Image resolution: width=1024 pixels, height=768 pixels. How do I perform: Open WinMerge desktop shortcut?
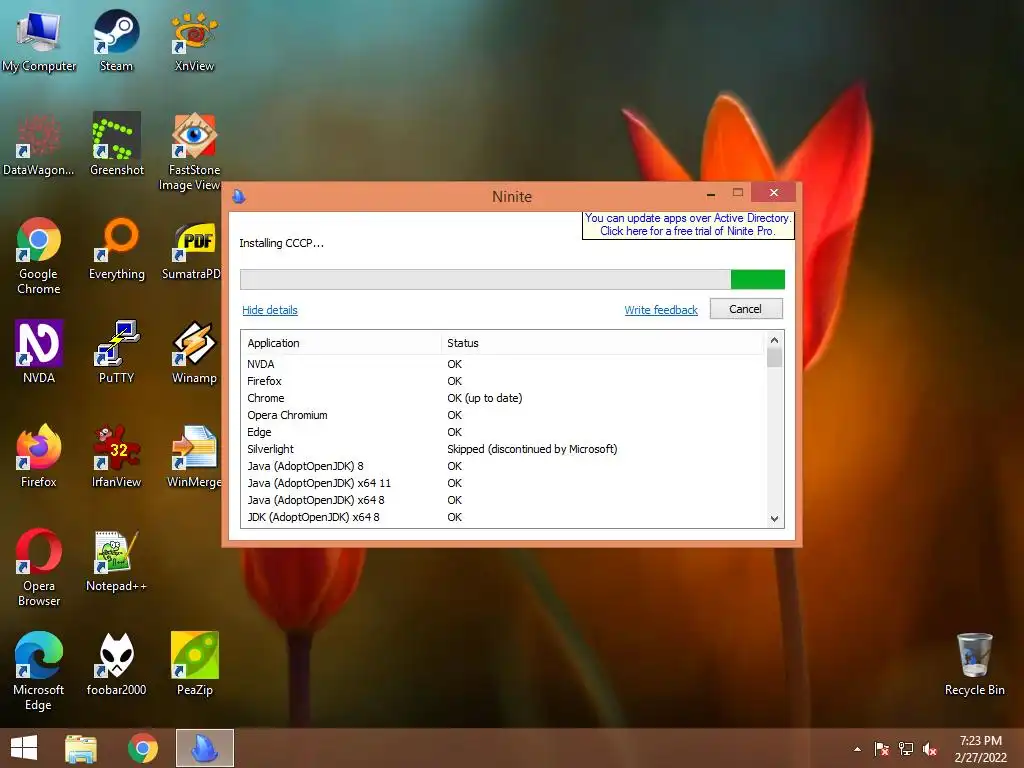tap(194, 456)
